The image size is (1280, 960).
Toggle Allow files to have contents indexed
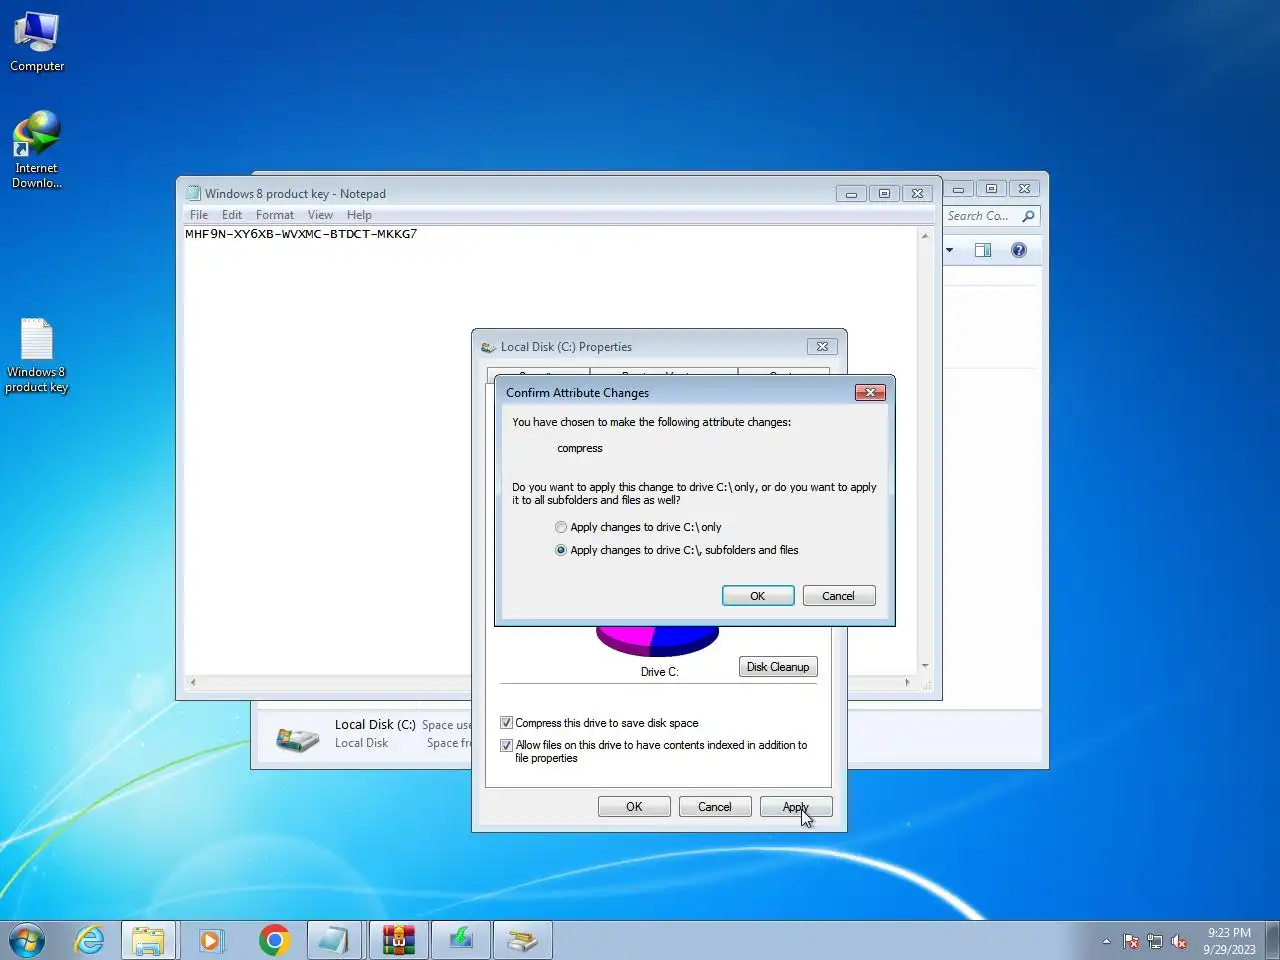tap(506, 745)
